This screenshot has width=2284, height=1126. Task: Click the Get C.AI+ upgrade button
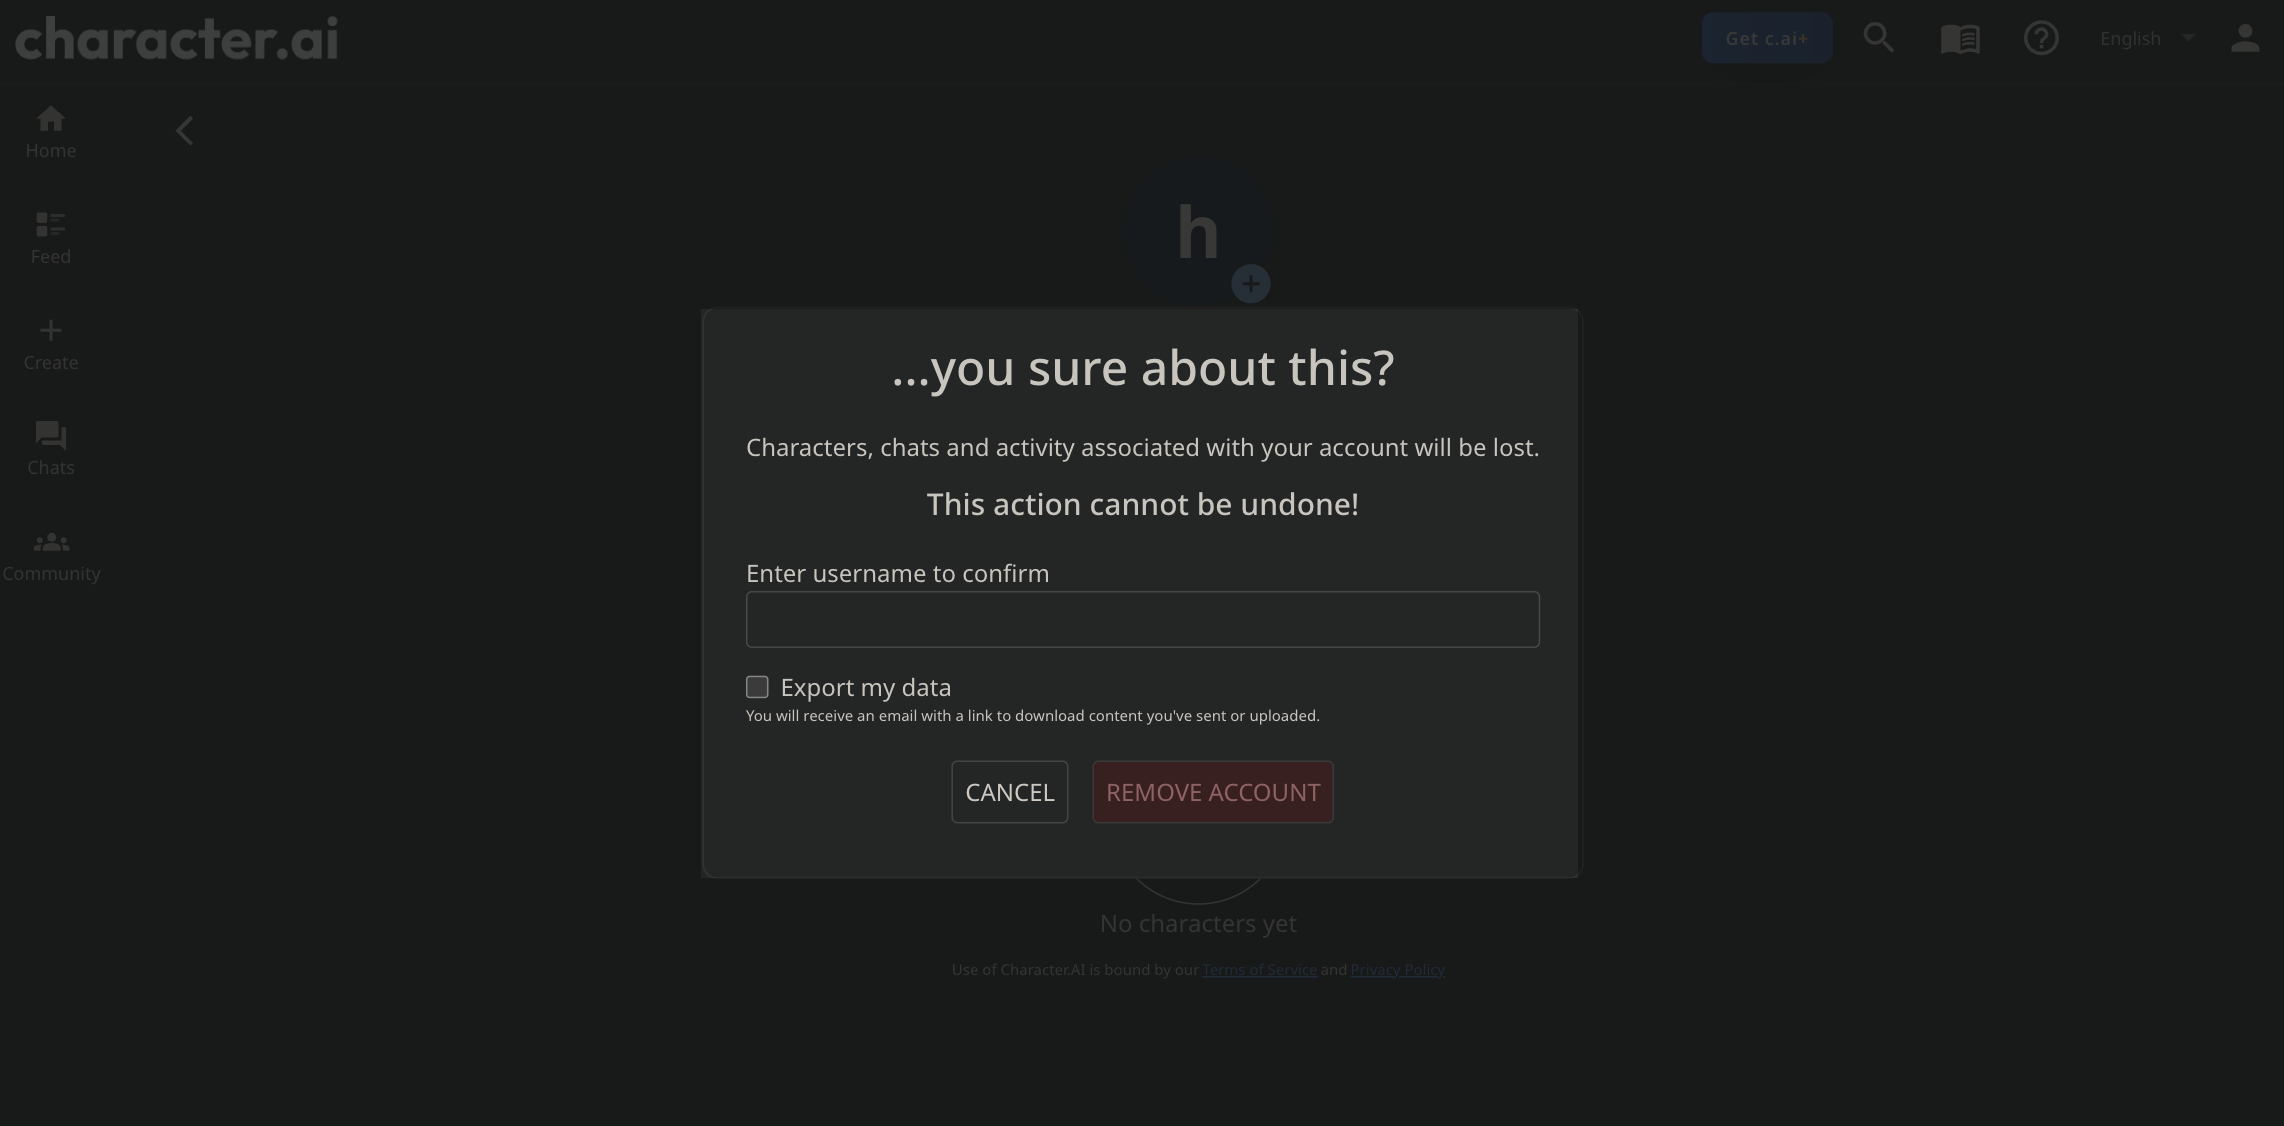[1767, 36]
